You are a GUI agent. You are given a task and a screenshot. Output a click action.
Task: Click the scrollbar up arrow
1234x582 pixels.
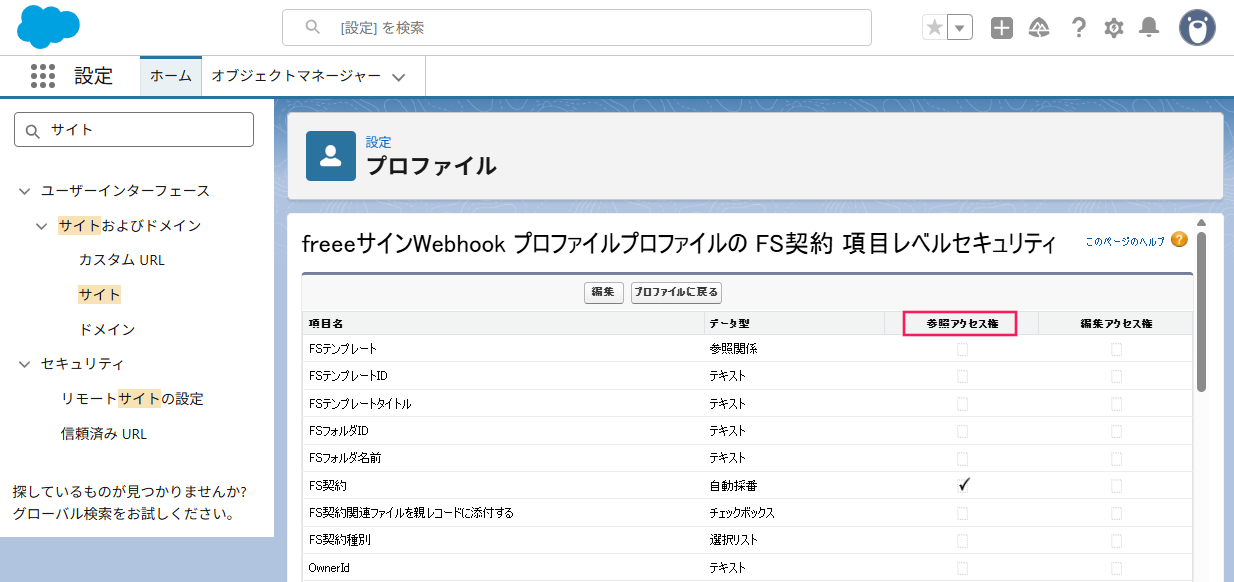1201,222
